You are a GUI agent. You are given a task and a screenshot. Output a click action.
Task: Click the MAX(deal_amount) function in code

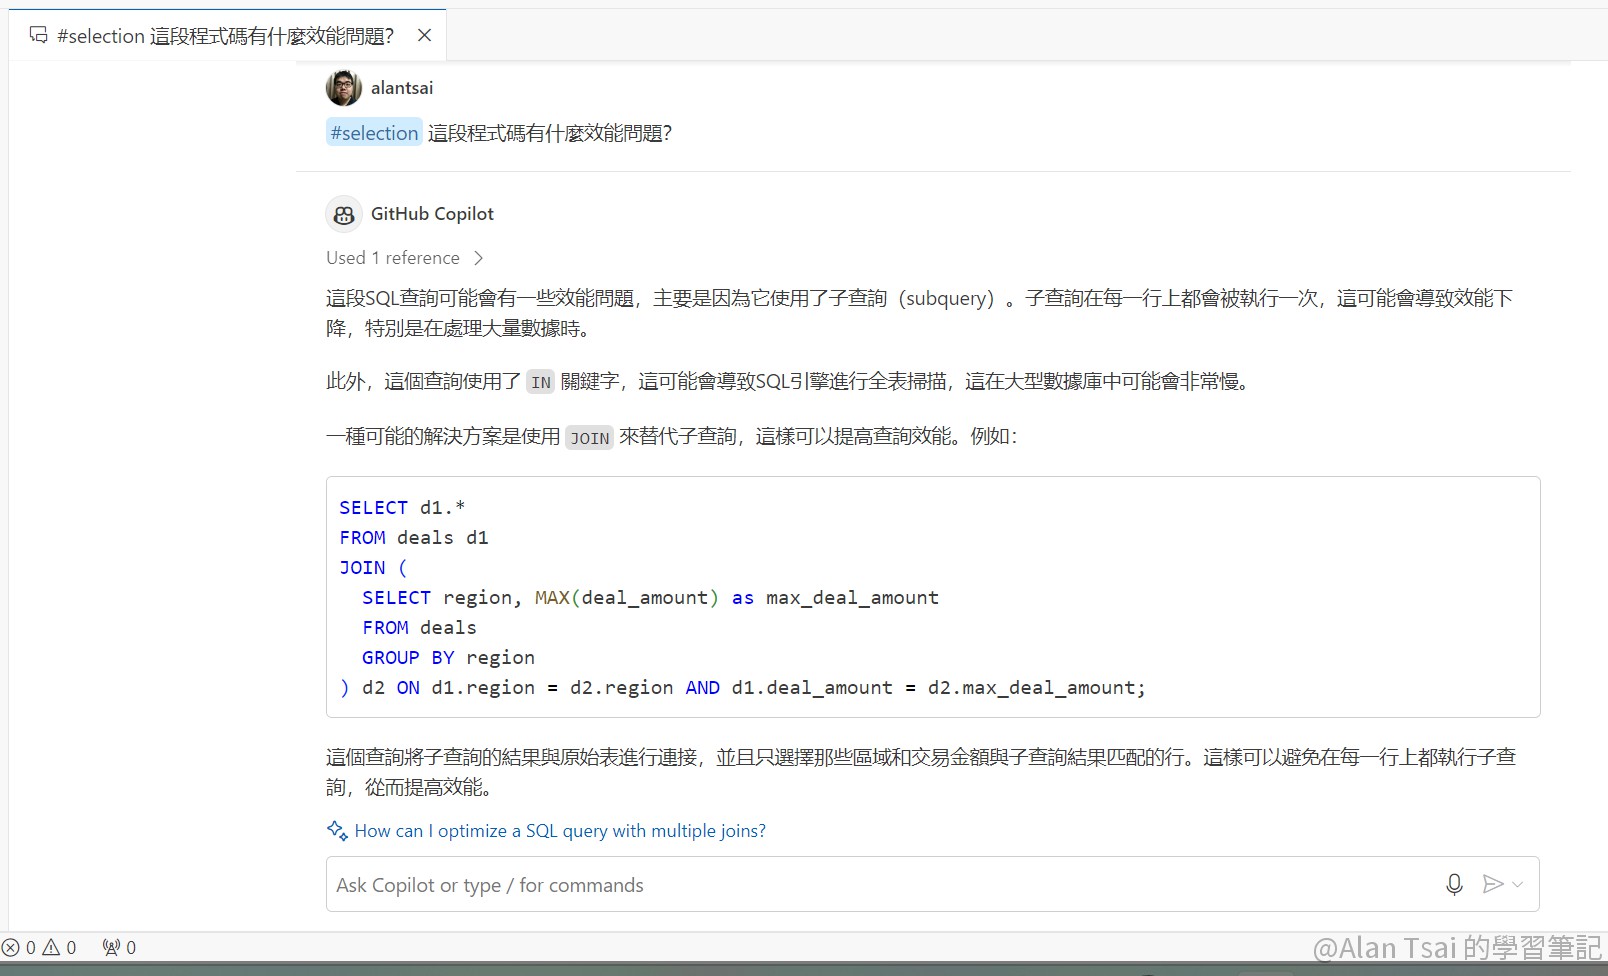pyautogui.click(x=626, y=598)
